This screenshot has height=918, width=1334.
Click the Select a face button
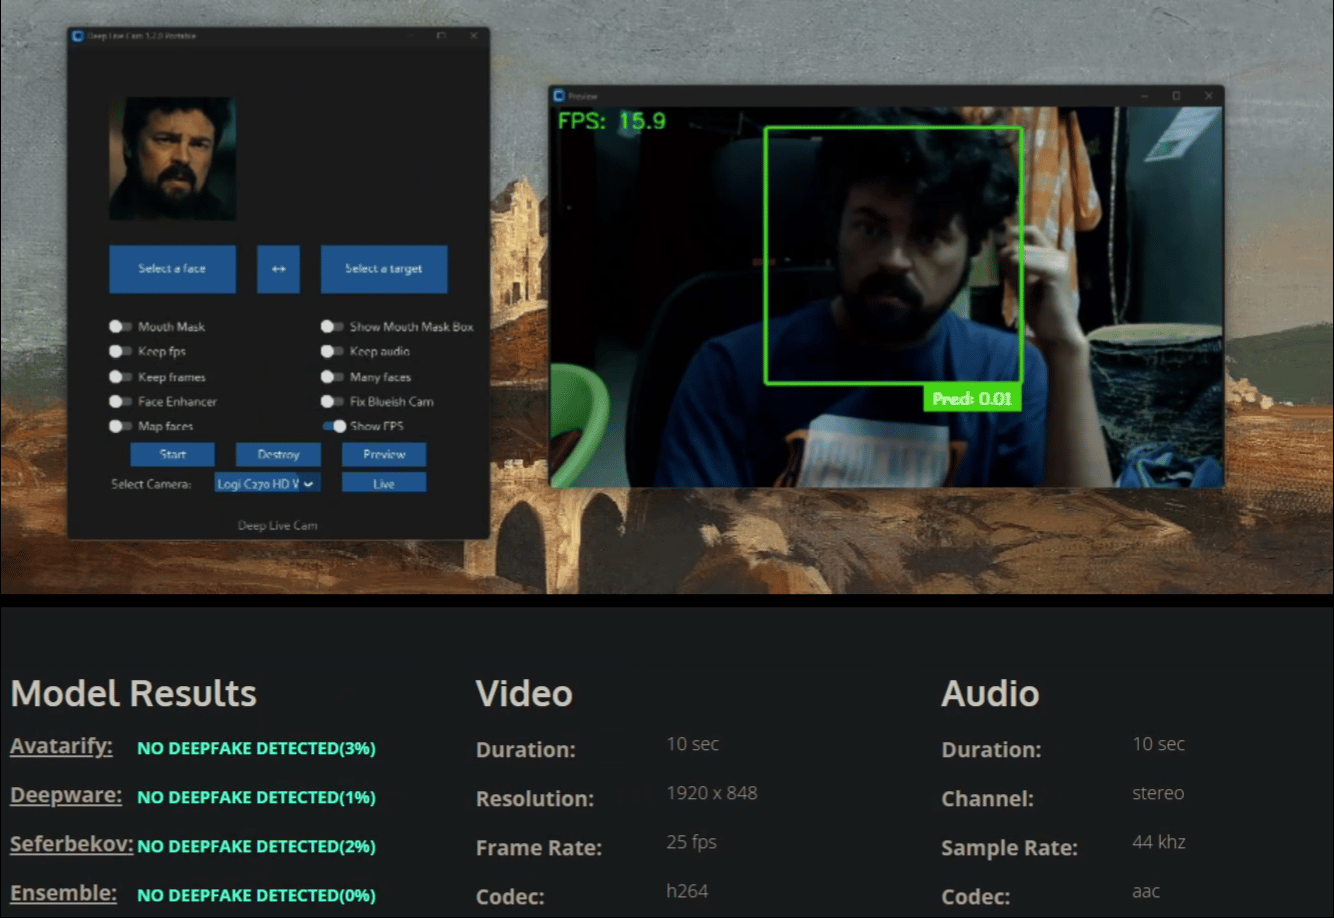(172, 269)
